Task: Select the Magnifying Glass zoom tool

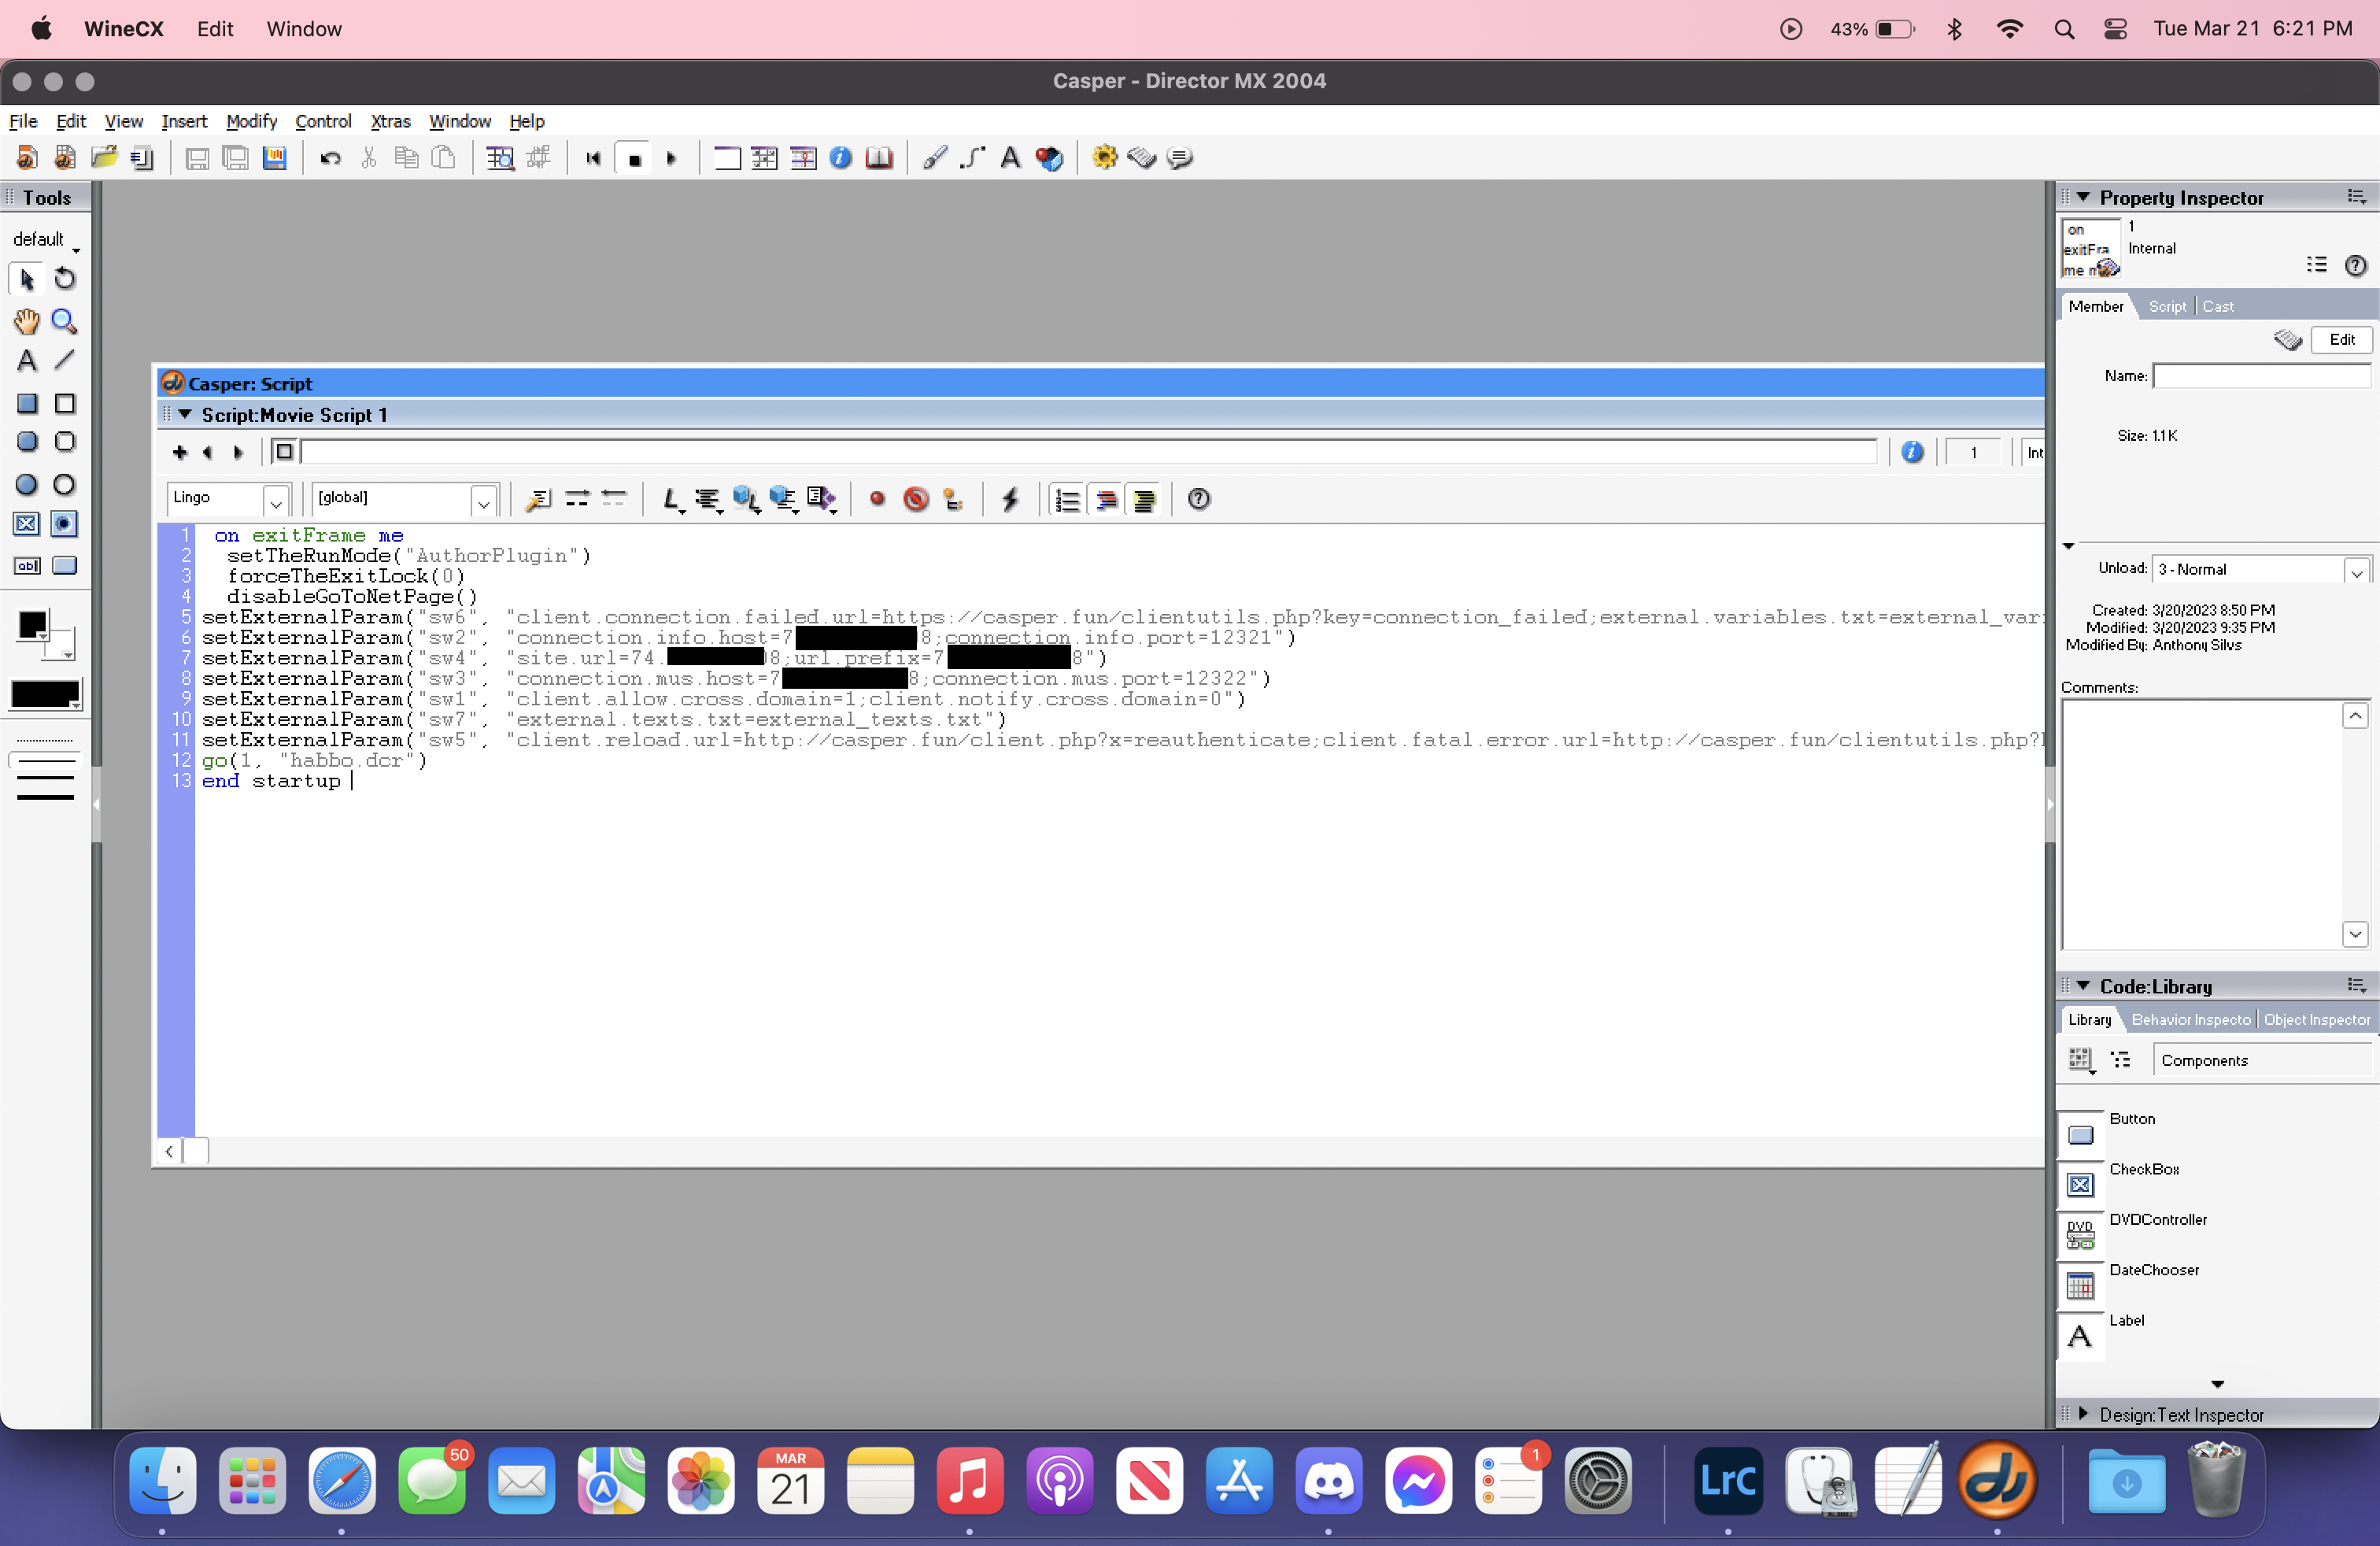Action: click(x=64, y=321)
